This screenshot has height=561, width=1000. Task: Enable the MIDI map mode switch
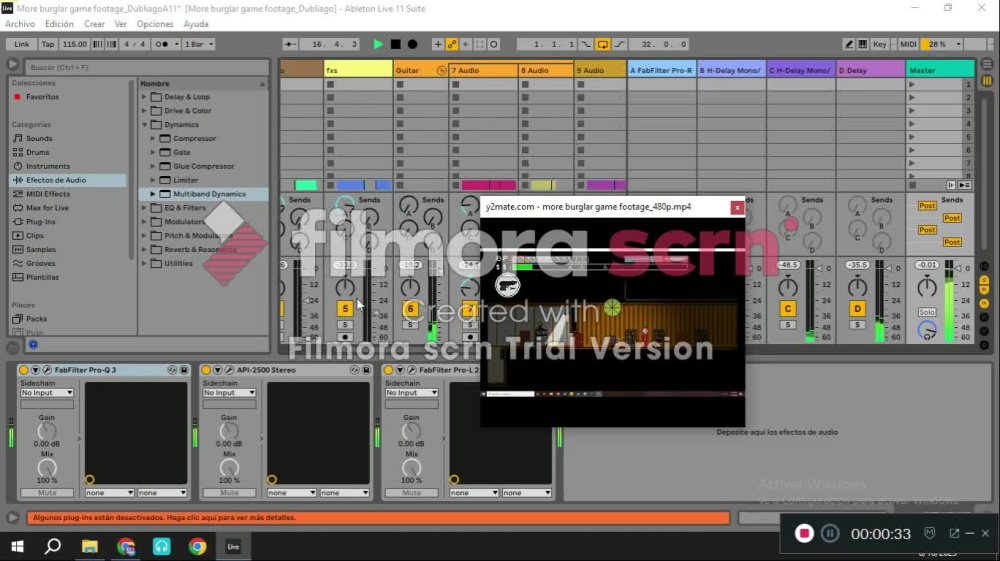tap(908, 44)
